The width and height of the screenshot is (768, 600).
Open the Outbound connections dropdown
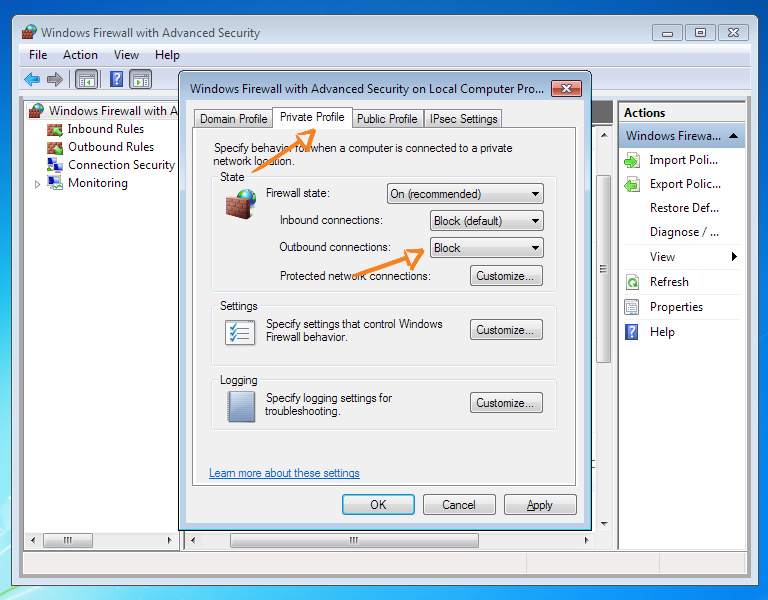487,248
